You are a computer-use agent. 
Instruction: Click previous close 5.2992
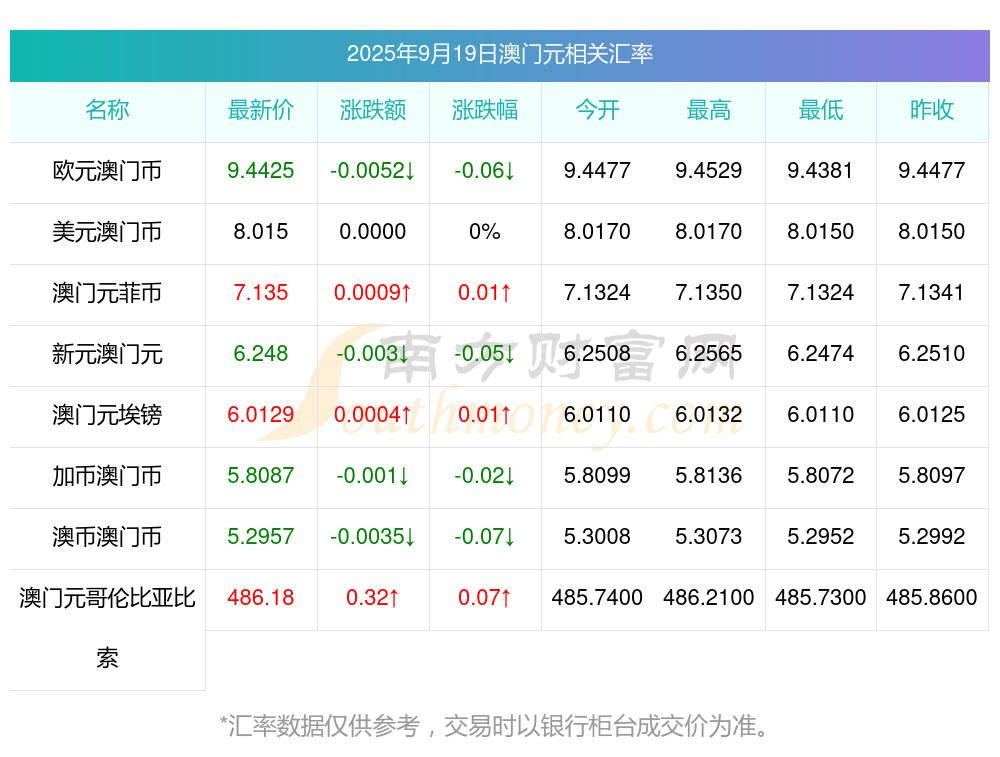pyautogui.click(x=931, y=536)
